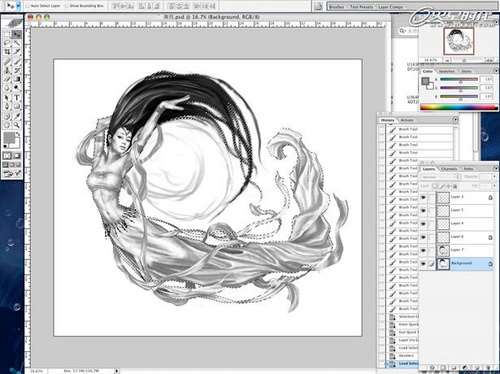This screenshot has height=374, width=500.
Task: Open the File Browser icon in options bar
Action: coord(319,6)
